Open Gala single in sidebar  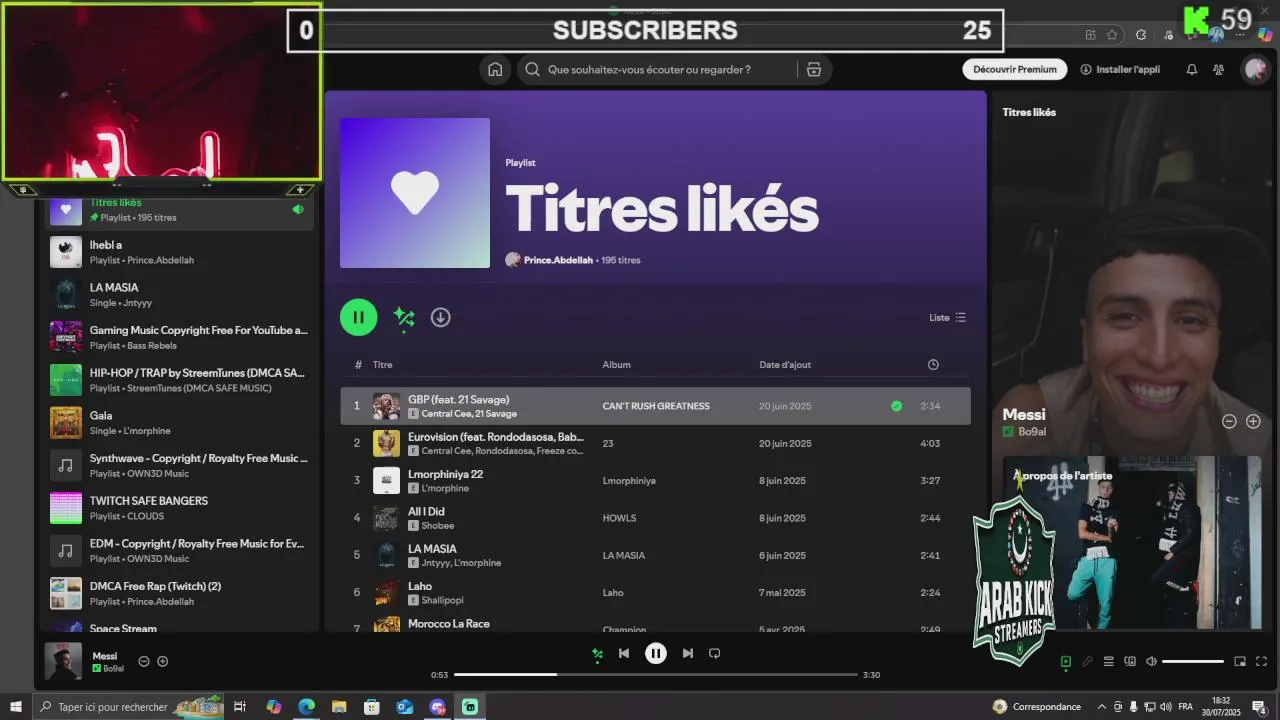[x=180, y=422]
